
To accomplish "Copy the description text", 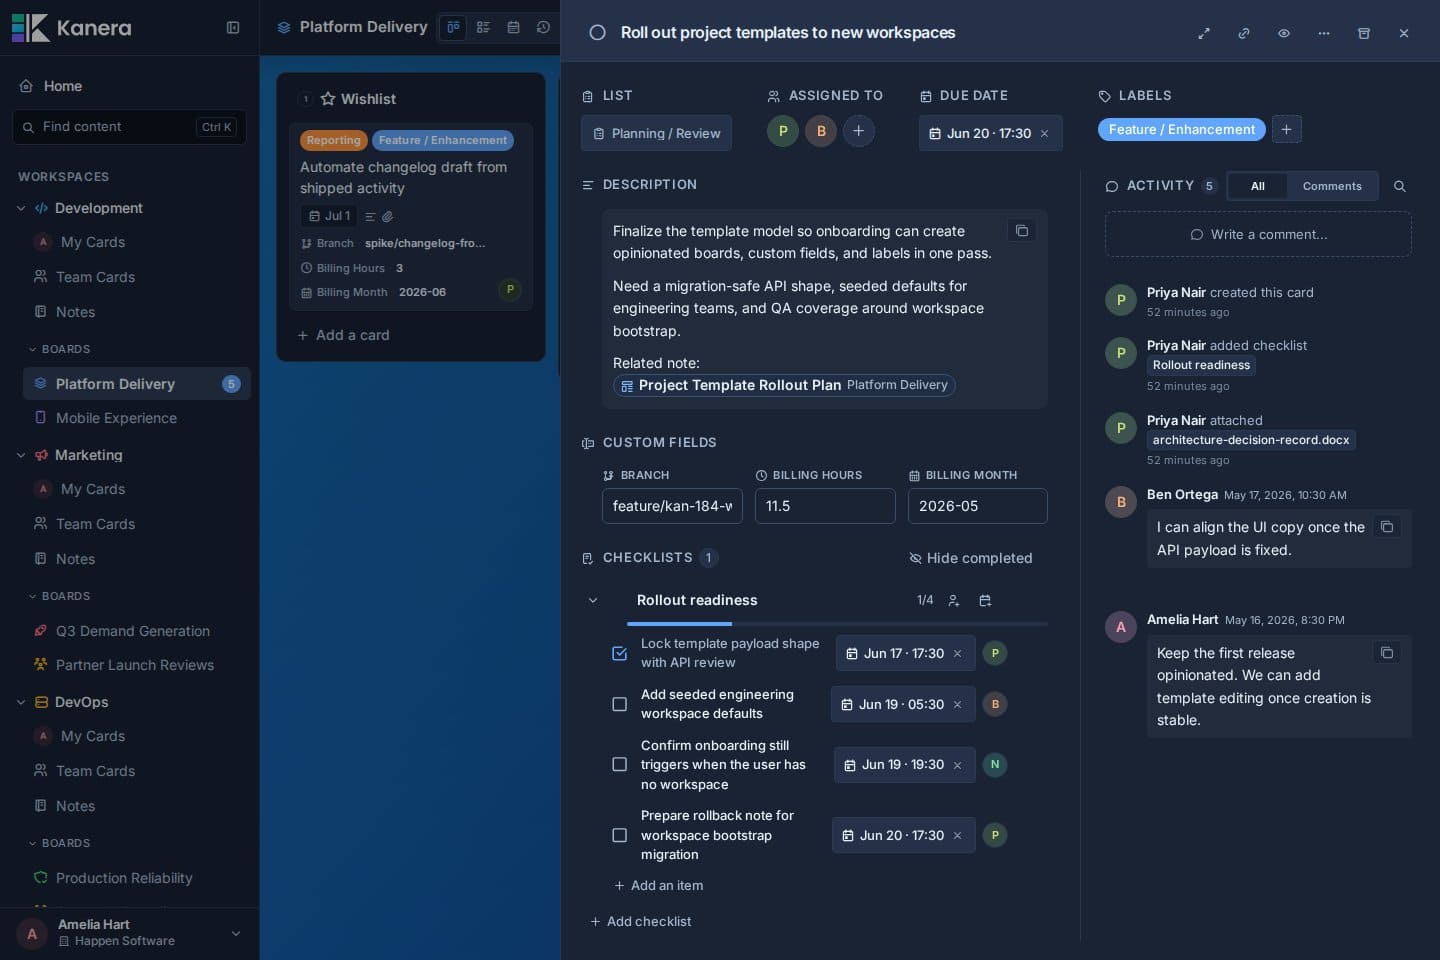I will 1022,231.
